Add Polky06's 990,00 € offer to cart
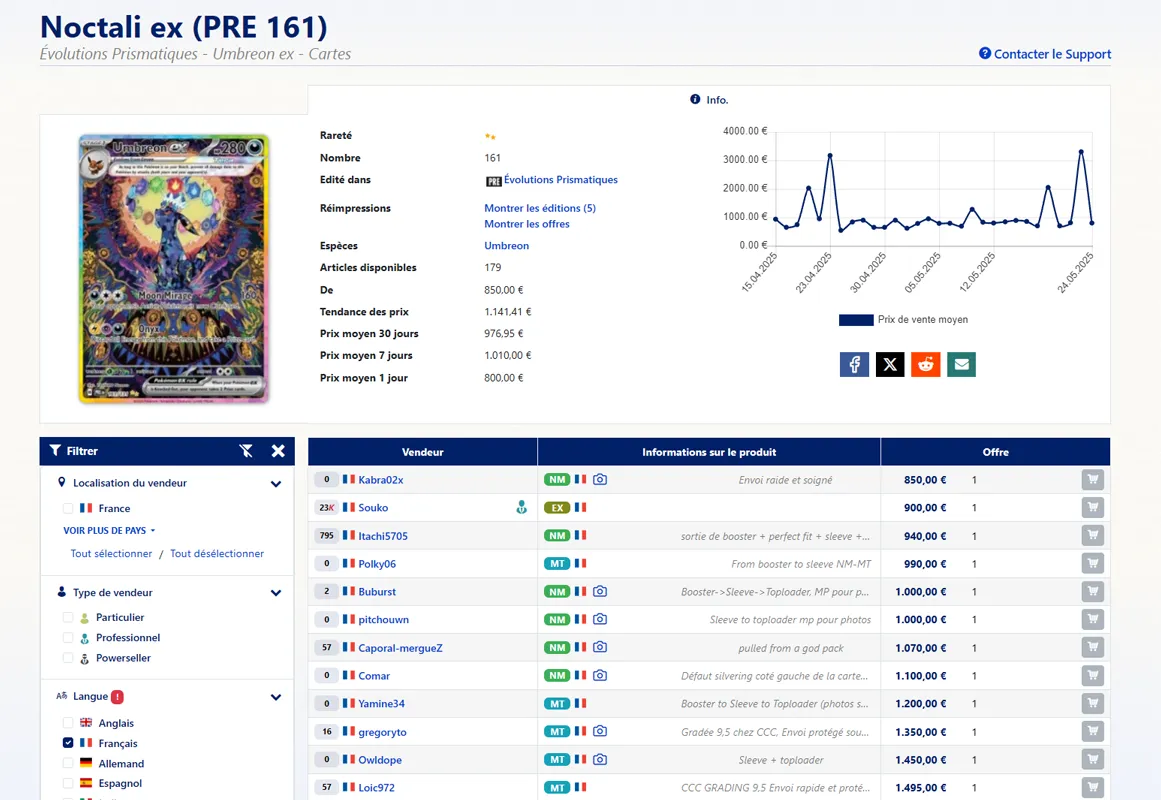The height and width of the screenshot is (800, 1161). coord(1092,564)
